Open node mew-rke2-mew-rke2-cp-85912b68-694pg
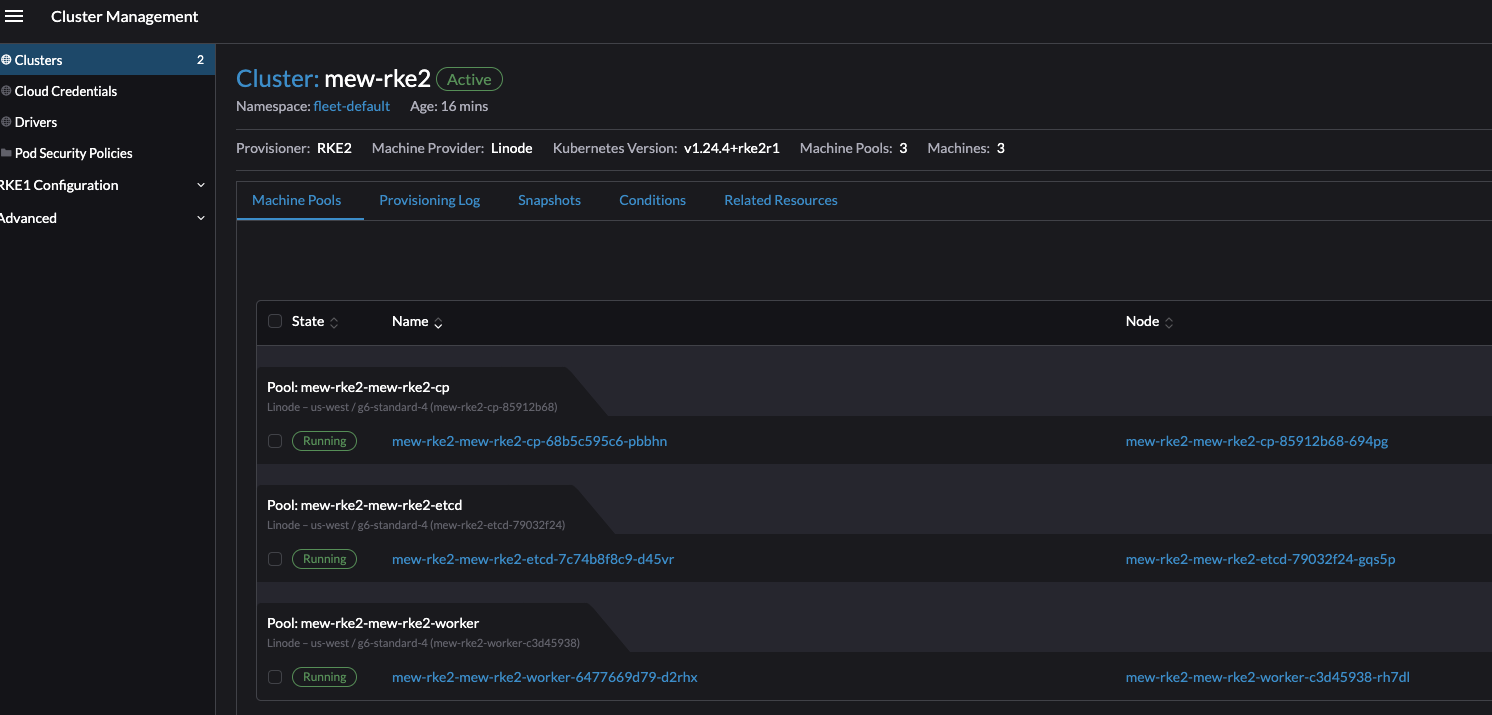Screen dimensions: 1492x715 click(1256, 440)
